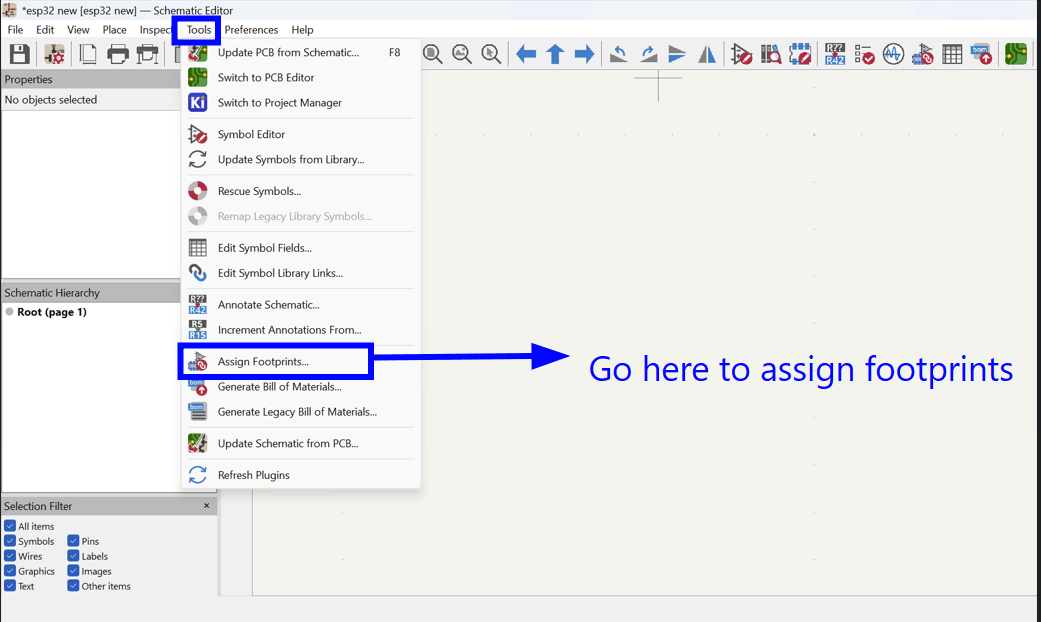Select Annotate Schematic in Tools menu
1041x622 pixels.
[x=301, y=305]
